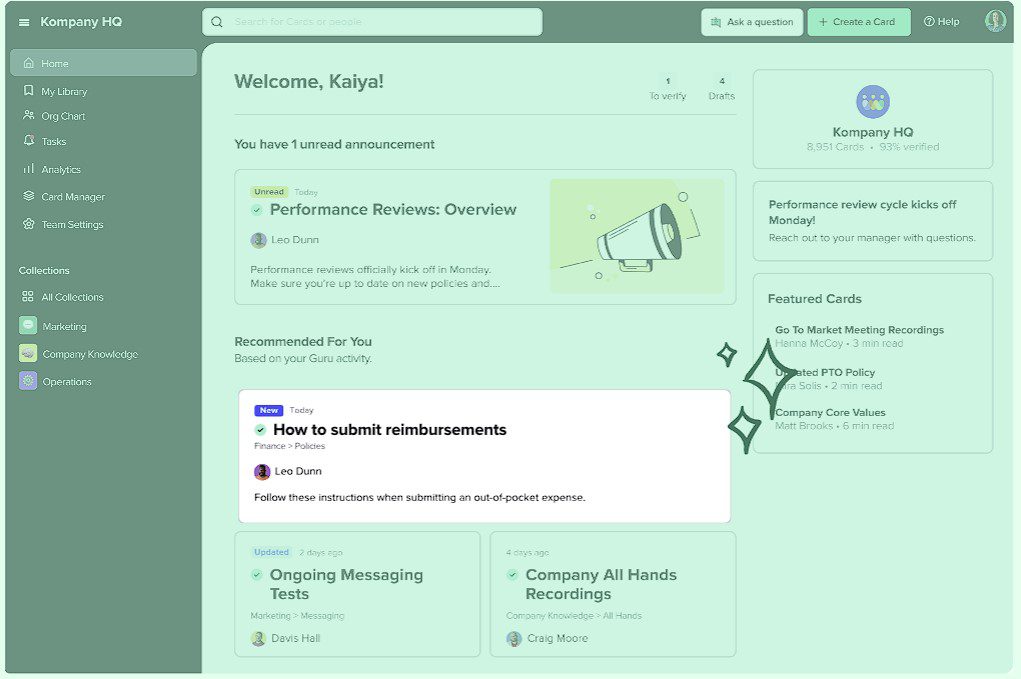The height and width of the screenshot is (679, 1021).
Task: Open All Collections in sidebar
Action: [72, 297]
